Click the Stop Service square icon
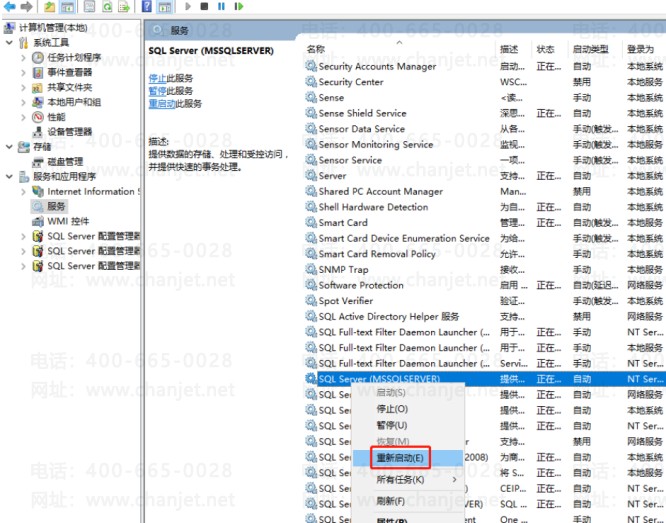The height and width of the screenshot is (523, 666). tap(204, 6)
